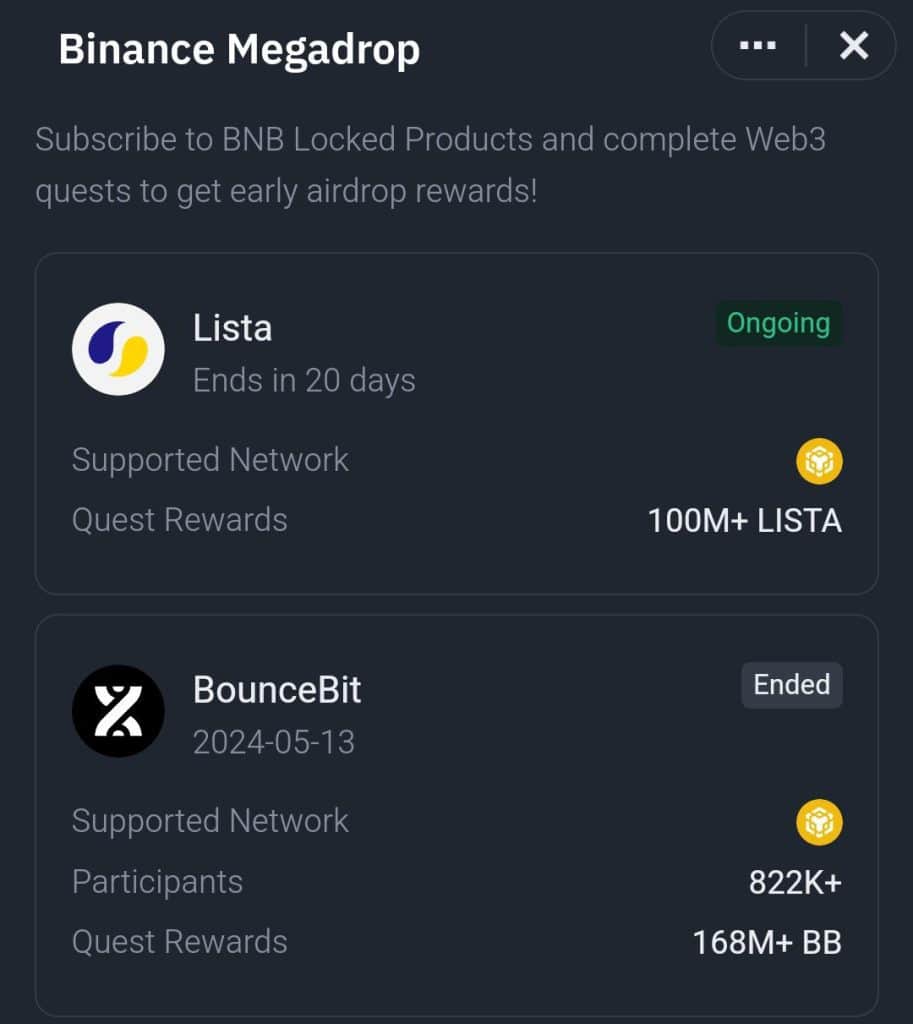Click Supported Network label in Lista card
This screenshot has width=913, height=1024.
(210, 460)
